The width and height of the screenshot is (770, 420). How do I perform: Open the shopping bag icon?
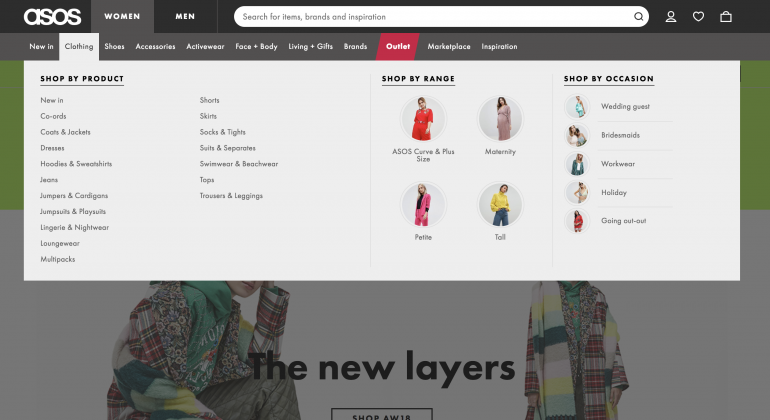coord(726,17)
